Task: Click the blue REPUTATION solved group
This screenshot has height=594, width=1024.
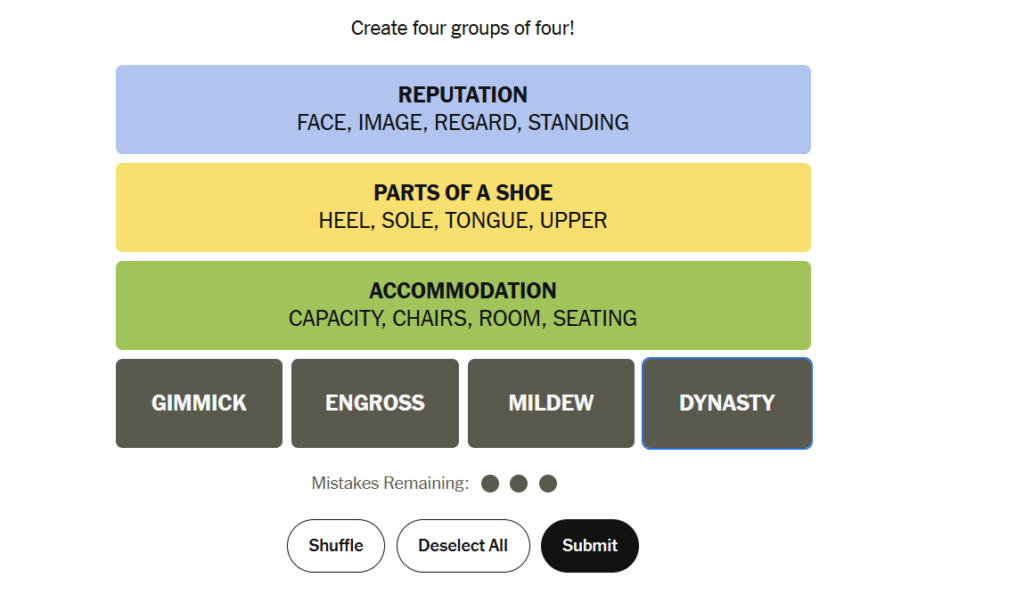Action: pos(464,110)
